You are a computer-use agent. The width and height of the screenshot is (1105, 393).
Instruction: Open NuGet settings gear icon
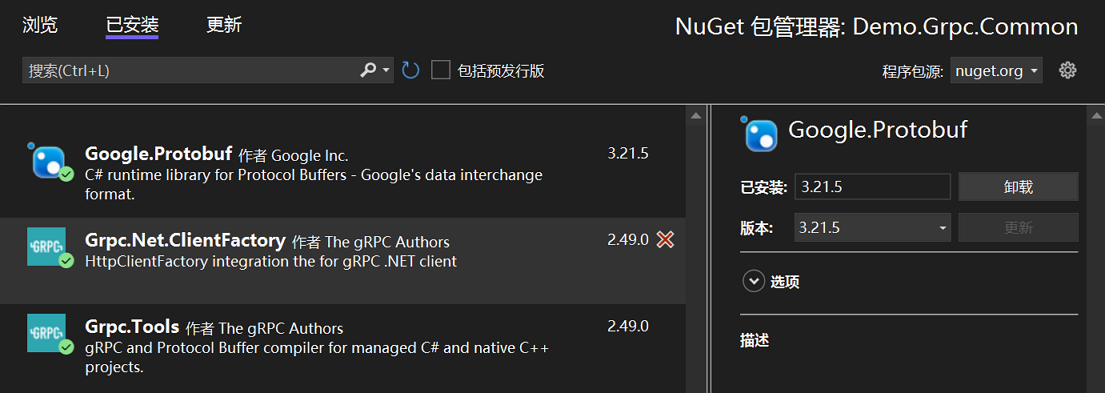point(1068,70)
